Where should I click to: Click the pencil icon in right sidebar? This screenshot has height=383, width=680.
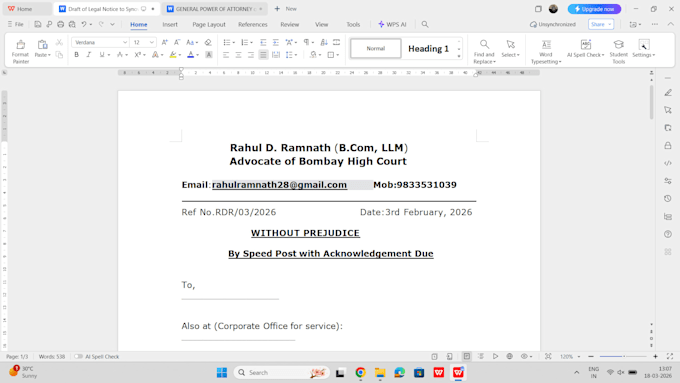pyautogui.click(x=668, y=93)
